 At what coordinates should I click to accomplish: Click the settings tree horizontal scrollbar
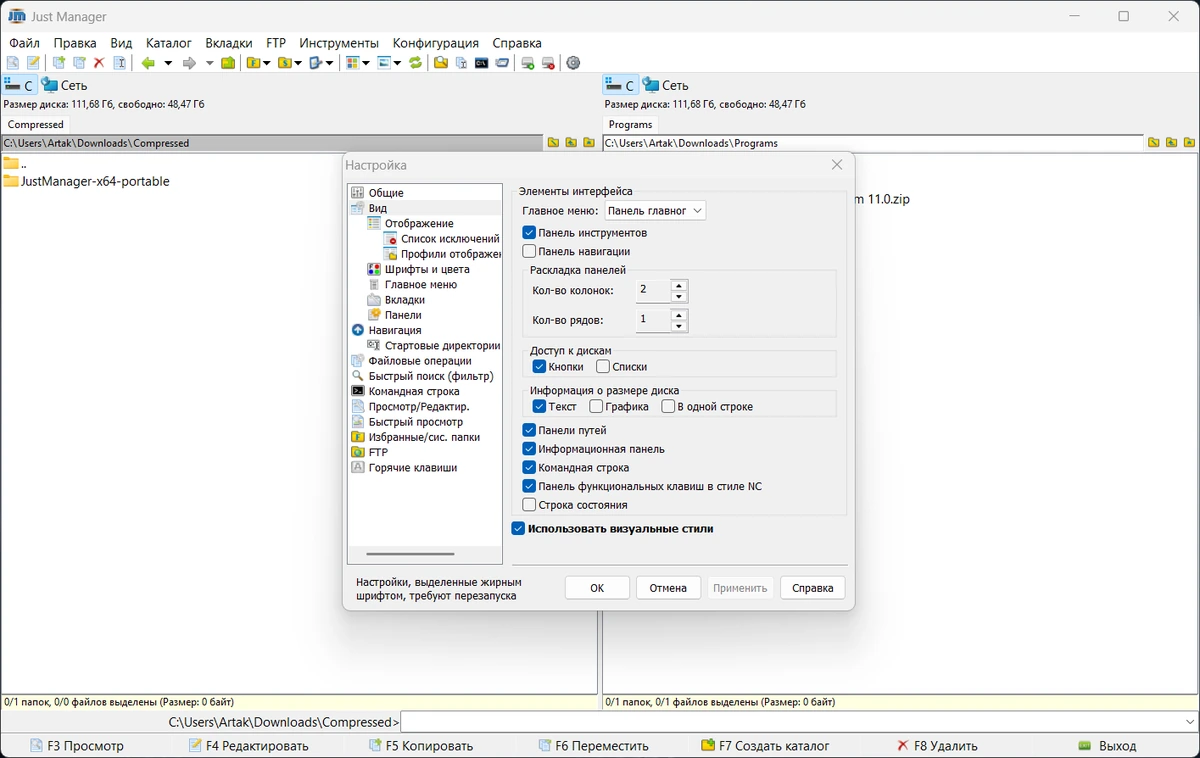[x=410, y=554]
